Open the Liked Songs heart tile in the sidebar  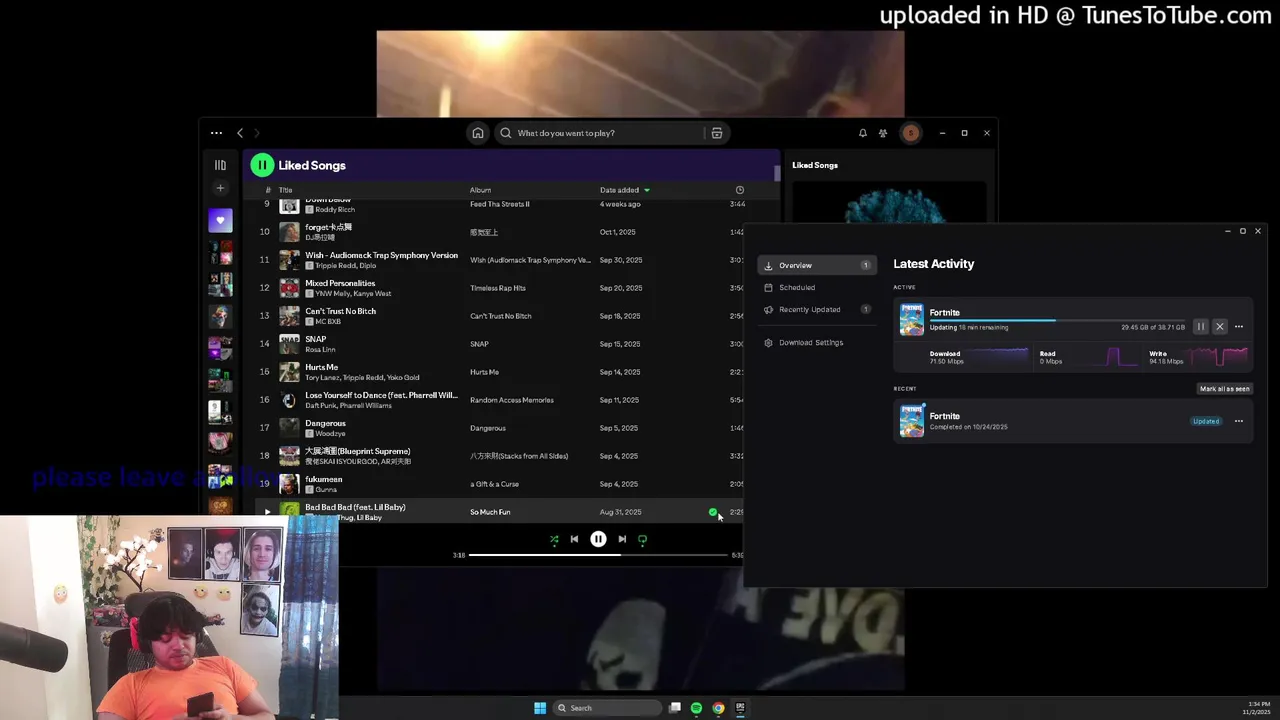pyautogui.click(x=220, y=220)
